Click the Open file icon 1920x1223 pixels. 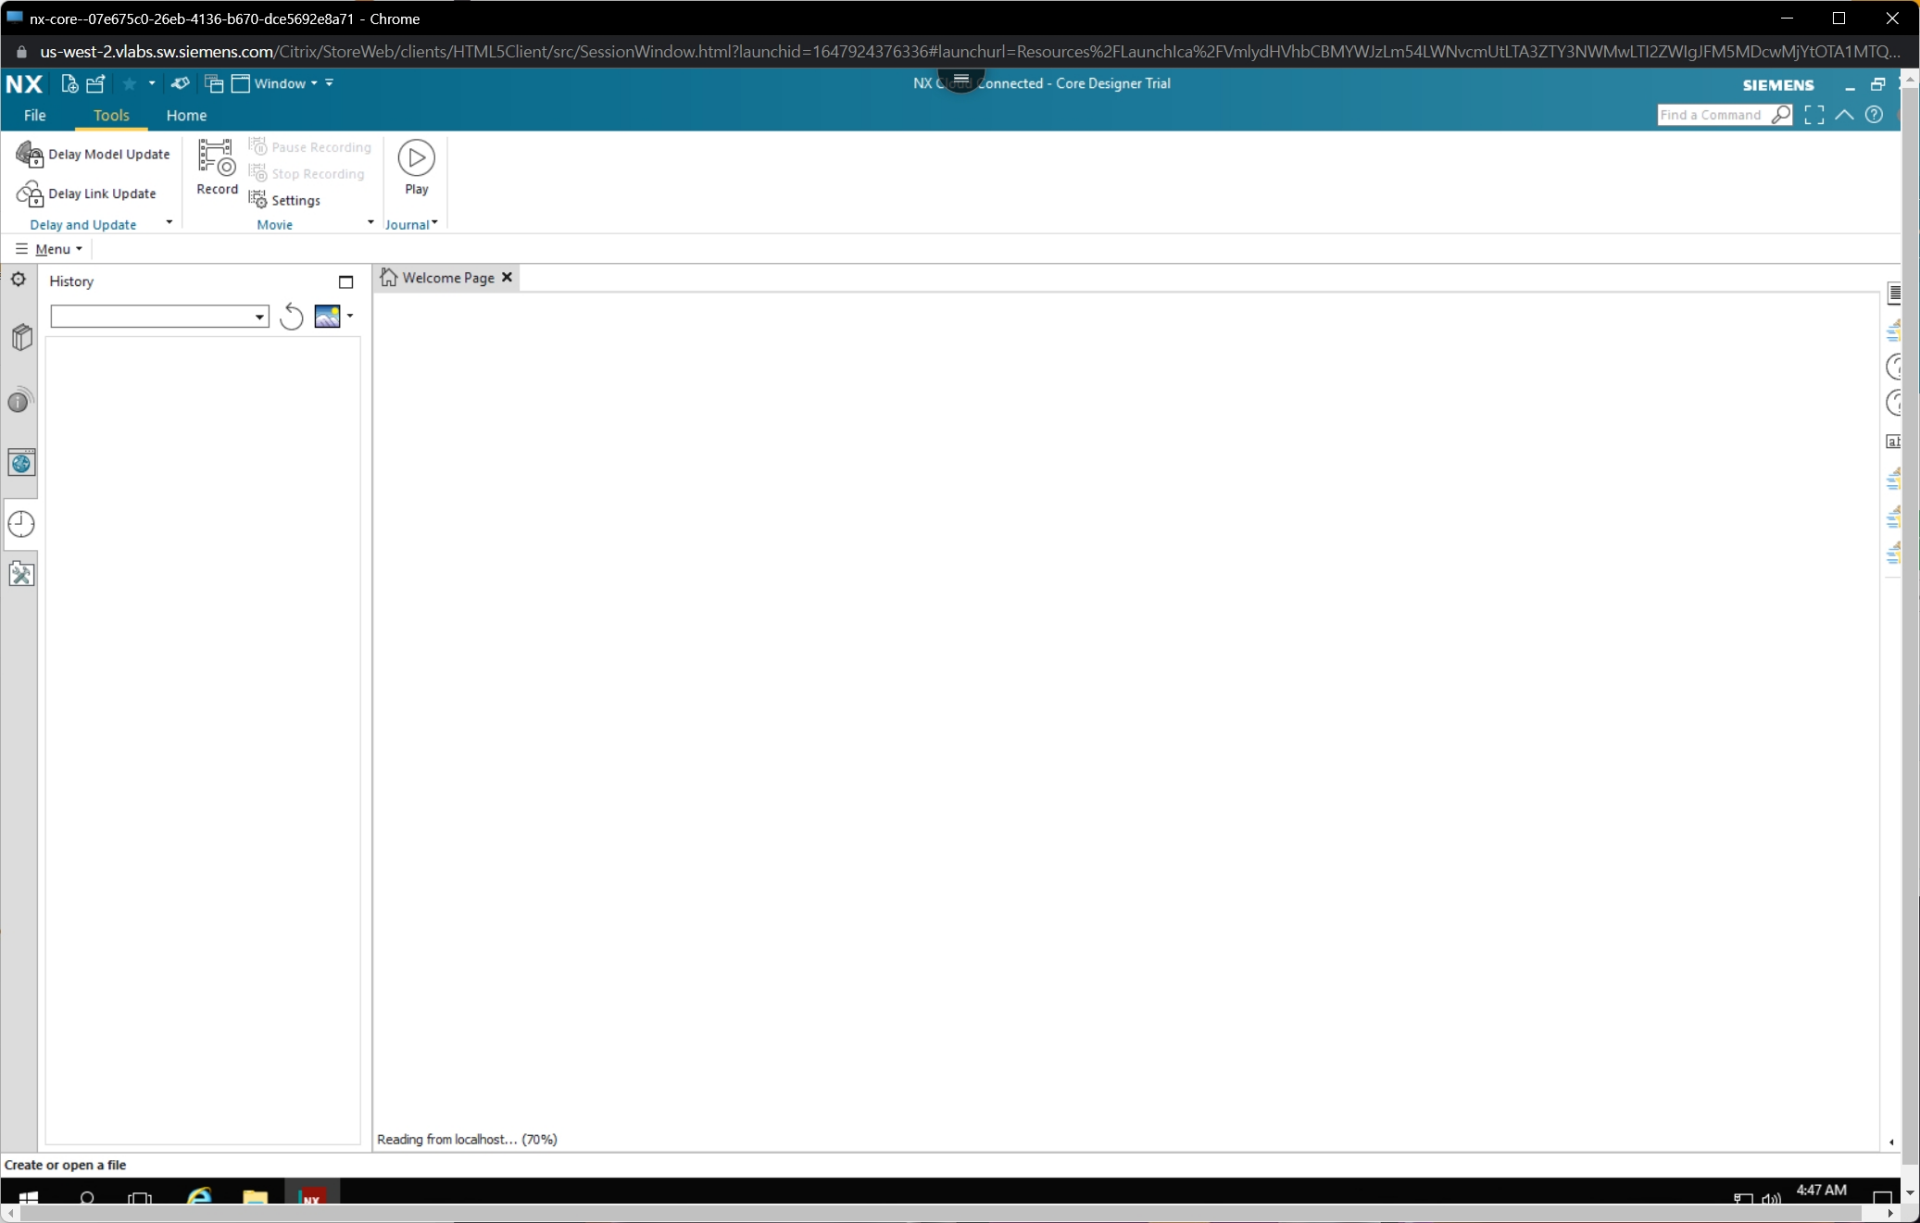tap(96, 84)
